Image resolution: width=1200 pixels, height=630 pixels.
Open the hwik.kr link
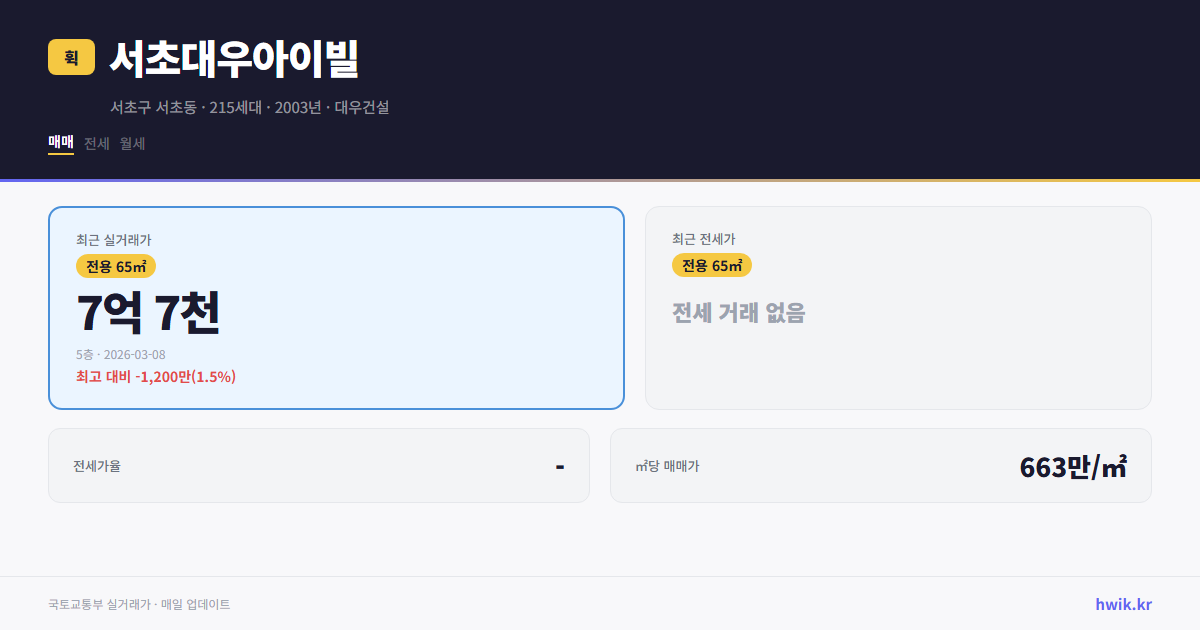click(1124, 604)
